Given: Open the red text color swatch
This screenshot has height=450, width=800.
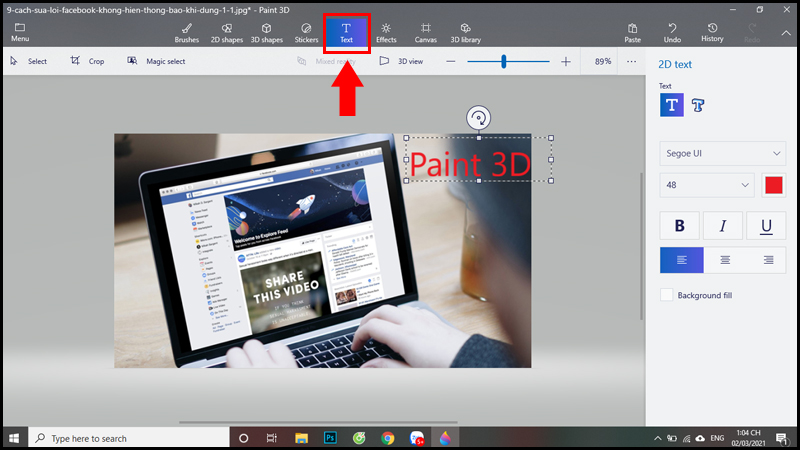Looking at the screenshot, I should pyautogui.click(x=774, y=185).
